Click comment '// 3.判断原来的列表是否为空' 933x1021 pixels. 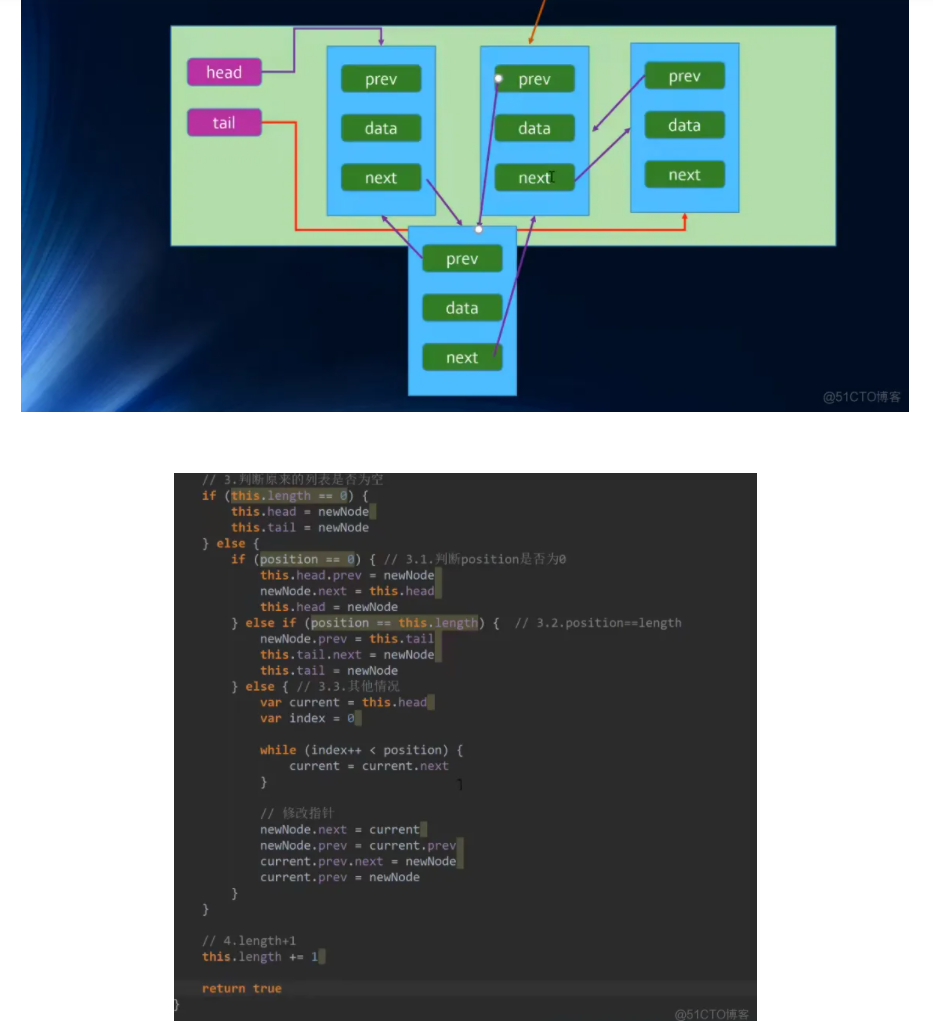[292, 480]
